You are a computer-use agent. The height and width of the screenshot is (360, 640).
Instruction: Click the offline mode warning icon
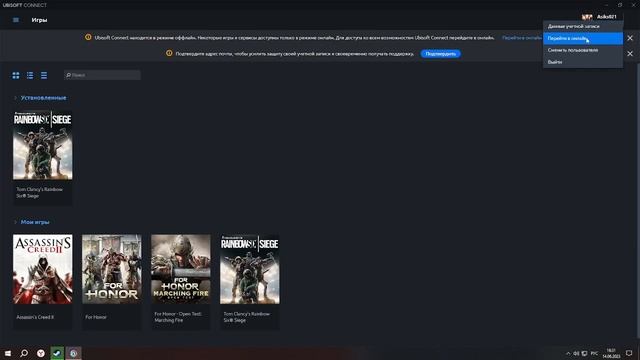click(x=88, y=37)
